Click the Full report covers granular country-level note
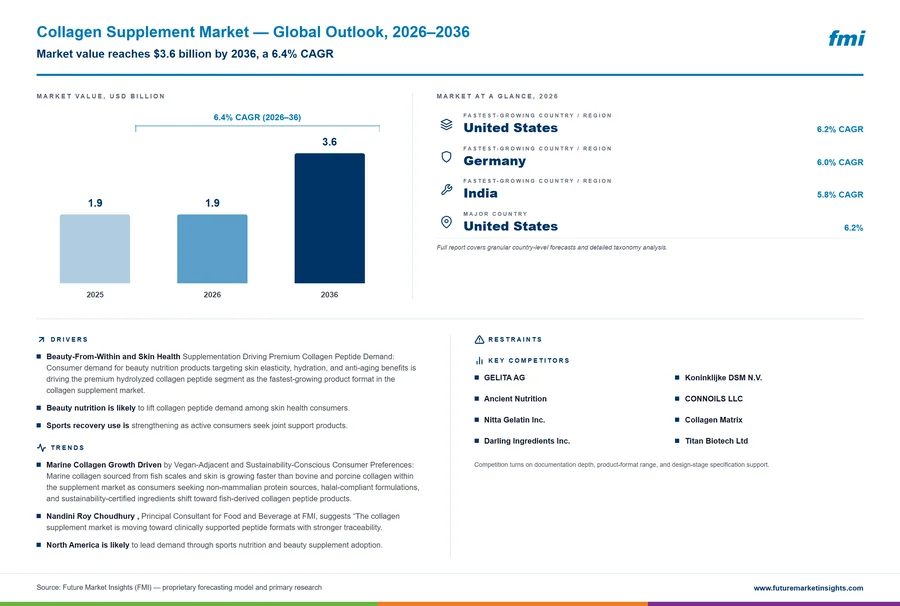The width and height of the screenshot is (900, 606). pos(552,248)
